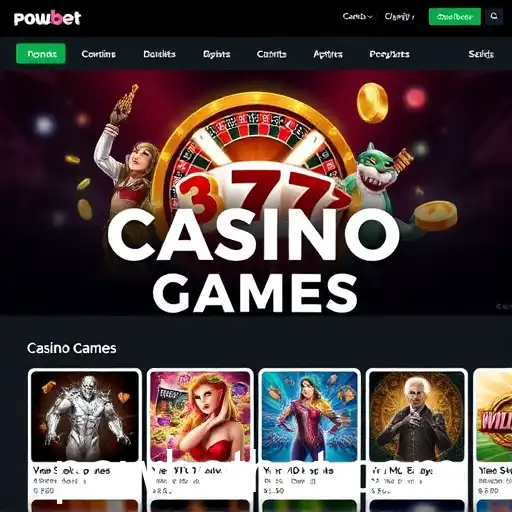
Task: Open the second navigation tab beside green tab
Action: tap(99, 54)
